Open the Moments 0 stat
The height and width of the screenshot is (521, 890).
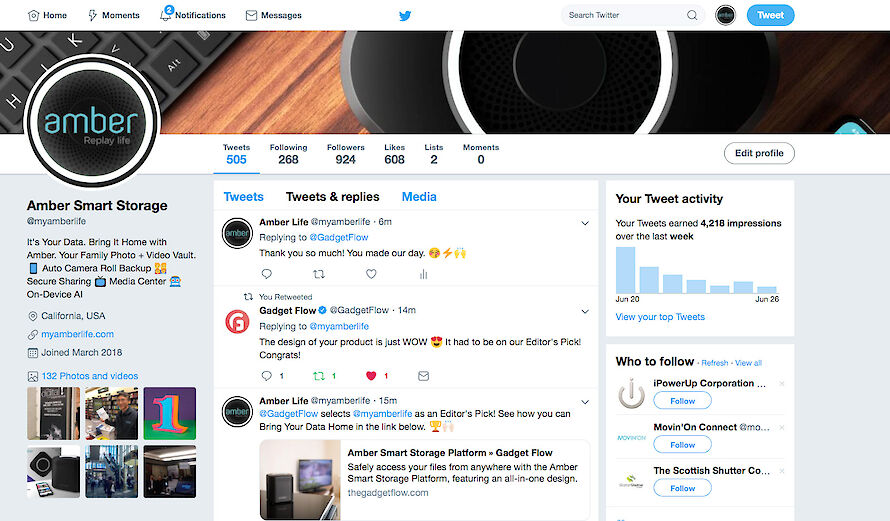click(481, 154)
